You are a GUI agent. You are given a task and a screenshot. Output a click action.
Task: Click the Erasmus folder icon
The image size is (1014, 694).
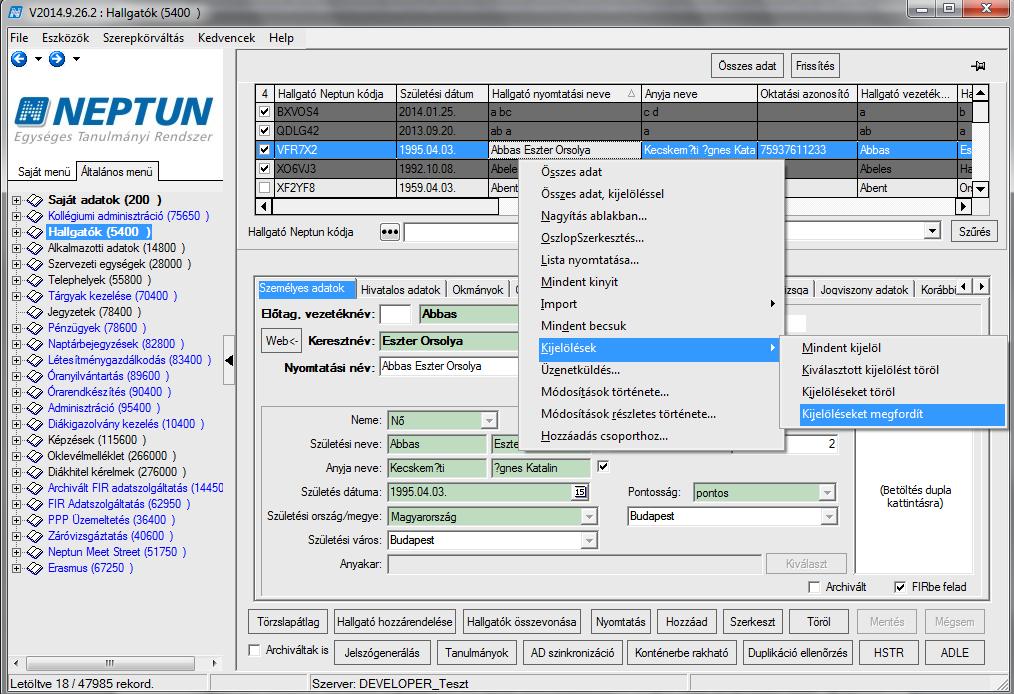[x=34, y=568]
